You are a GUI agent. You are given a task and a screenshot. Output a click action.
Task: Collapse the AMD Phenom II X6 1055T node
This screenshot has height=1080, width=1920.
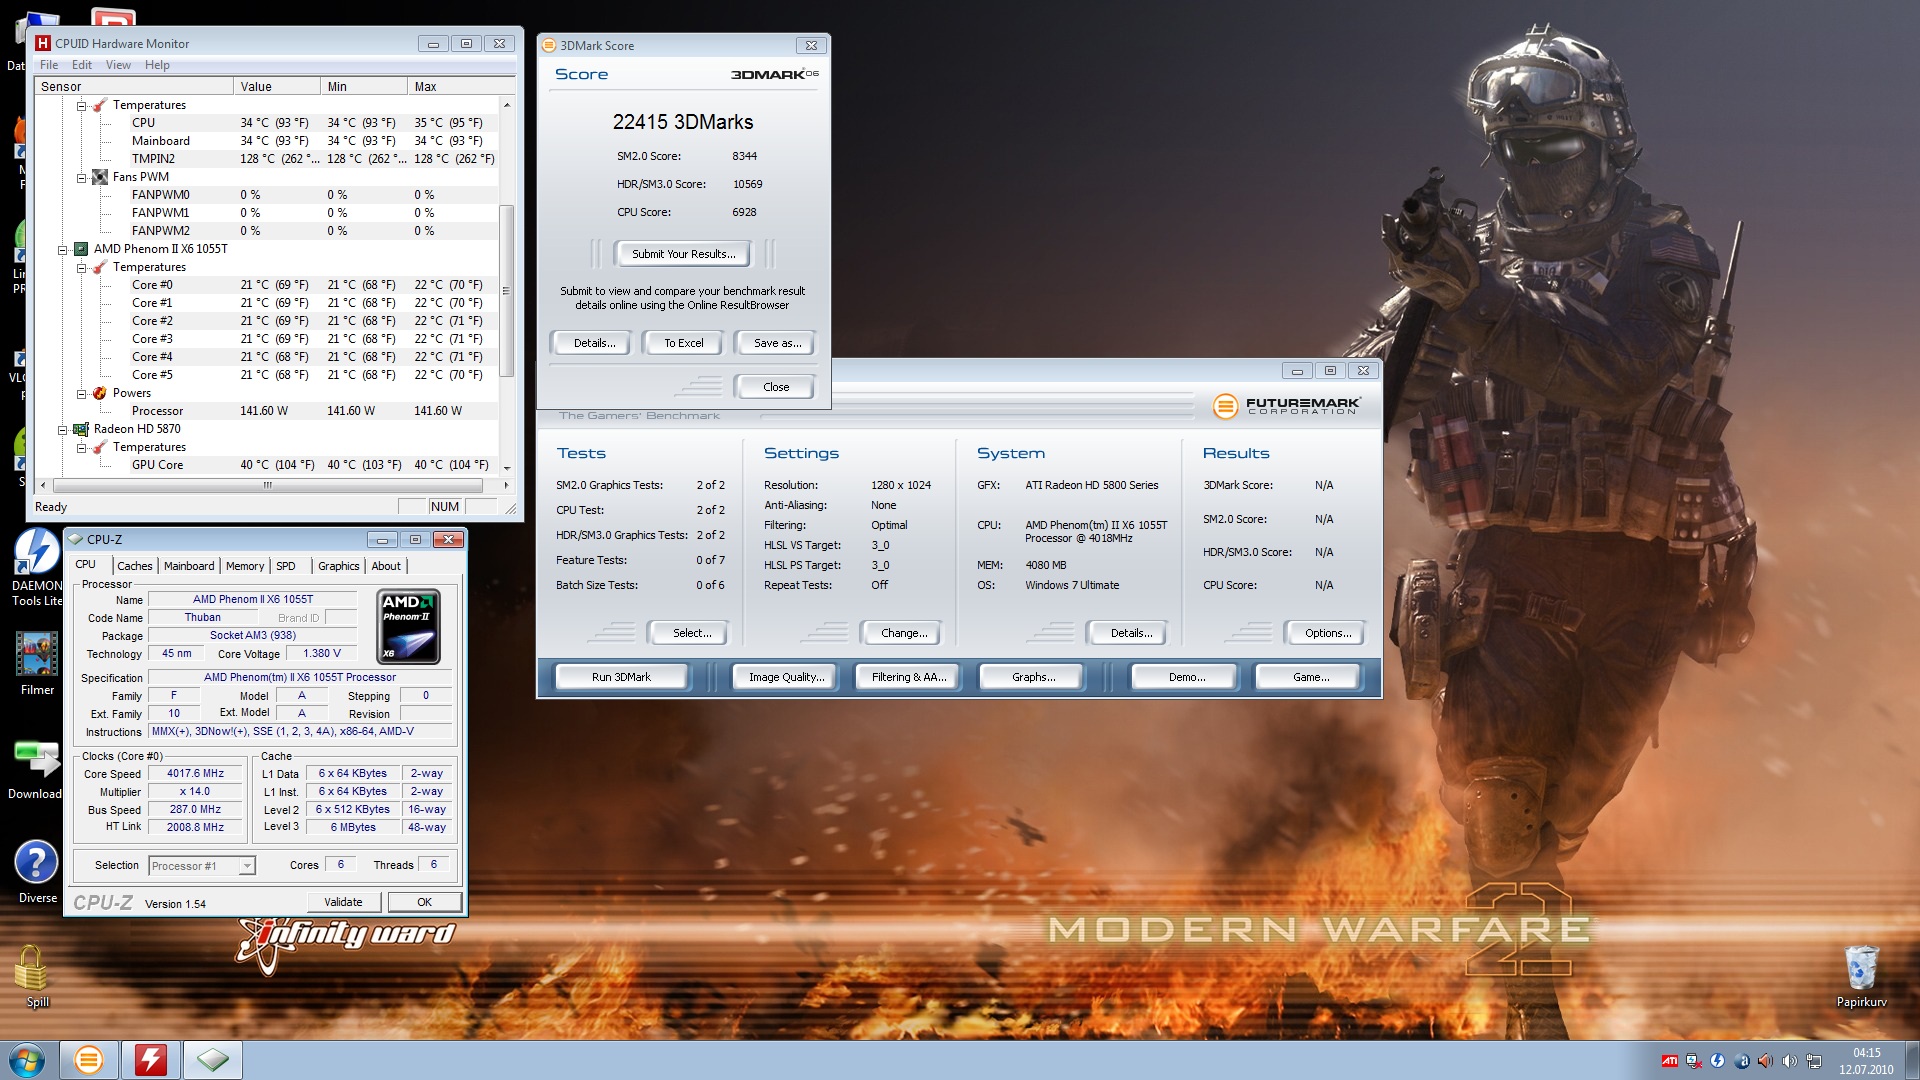click(x=63, y=249)
